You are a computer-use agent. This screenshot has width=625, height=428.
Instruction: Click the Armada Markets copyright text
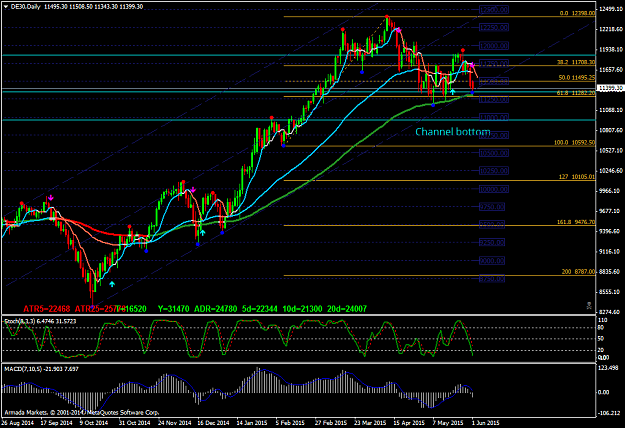click(82, 413)
